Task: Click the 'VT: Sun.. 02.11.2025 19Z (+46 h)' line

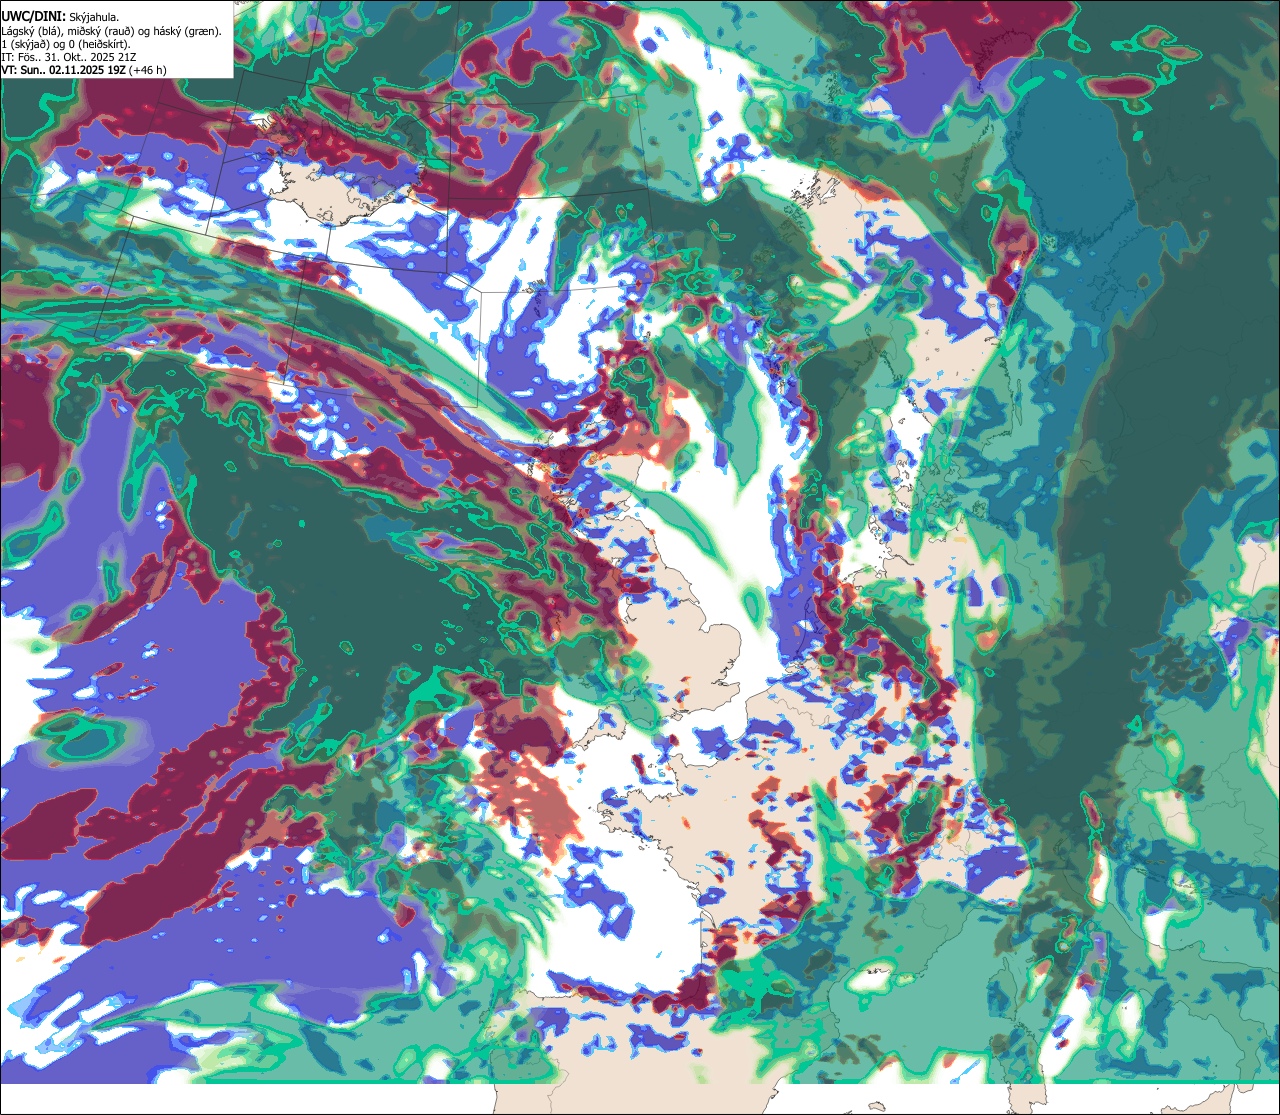Action: (84, 71)
